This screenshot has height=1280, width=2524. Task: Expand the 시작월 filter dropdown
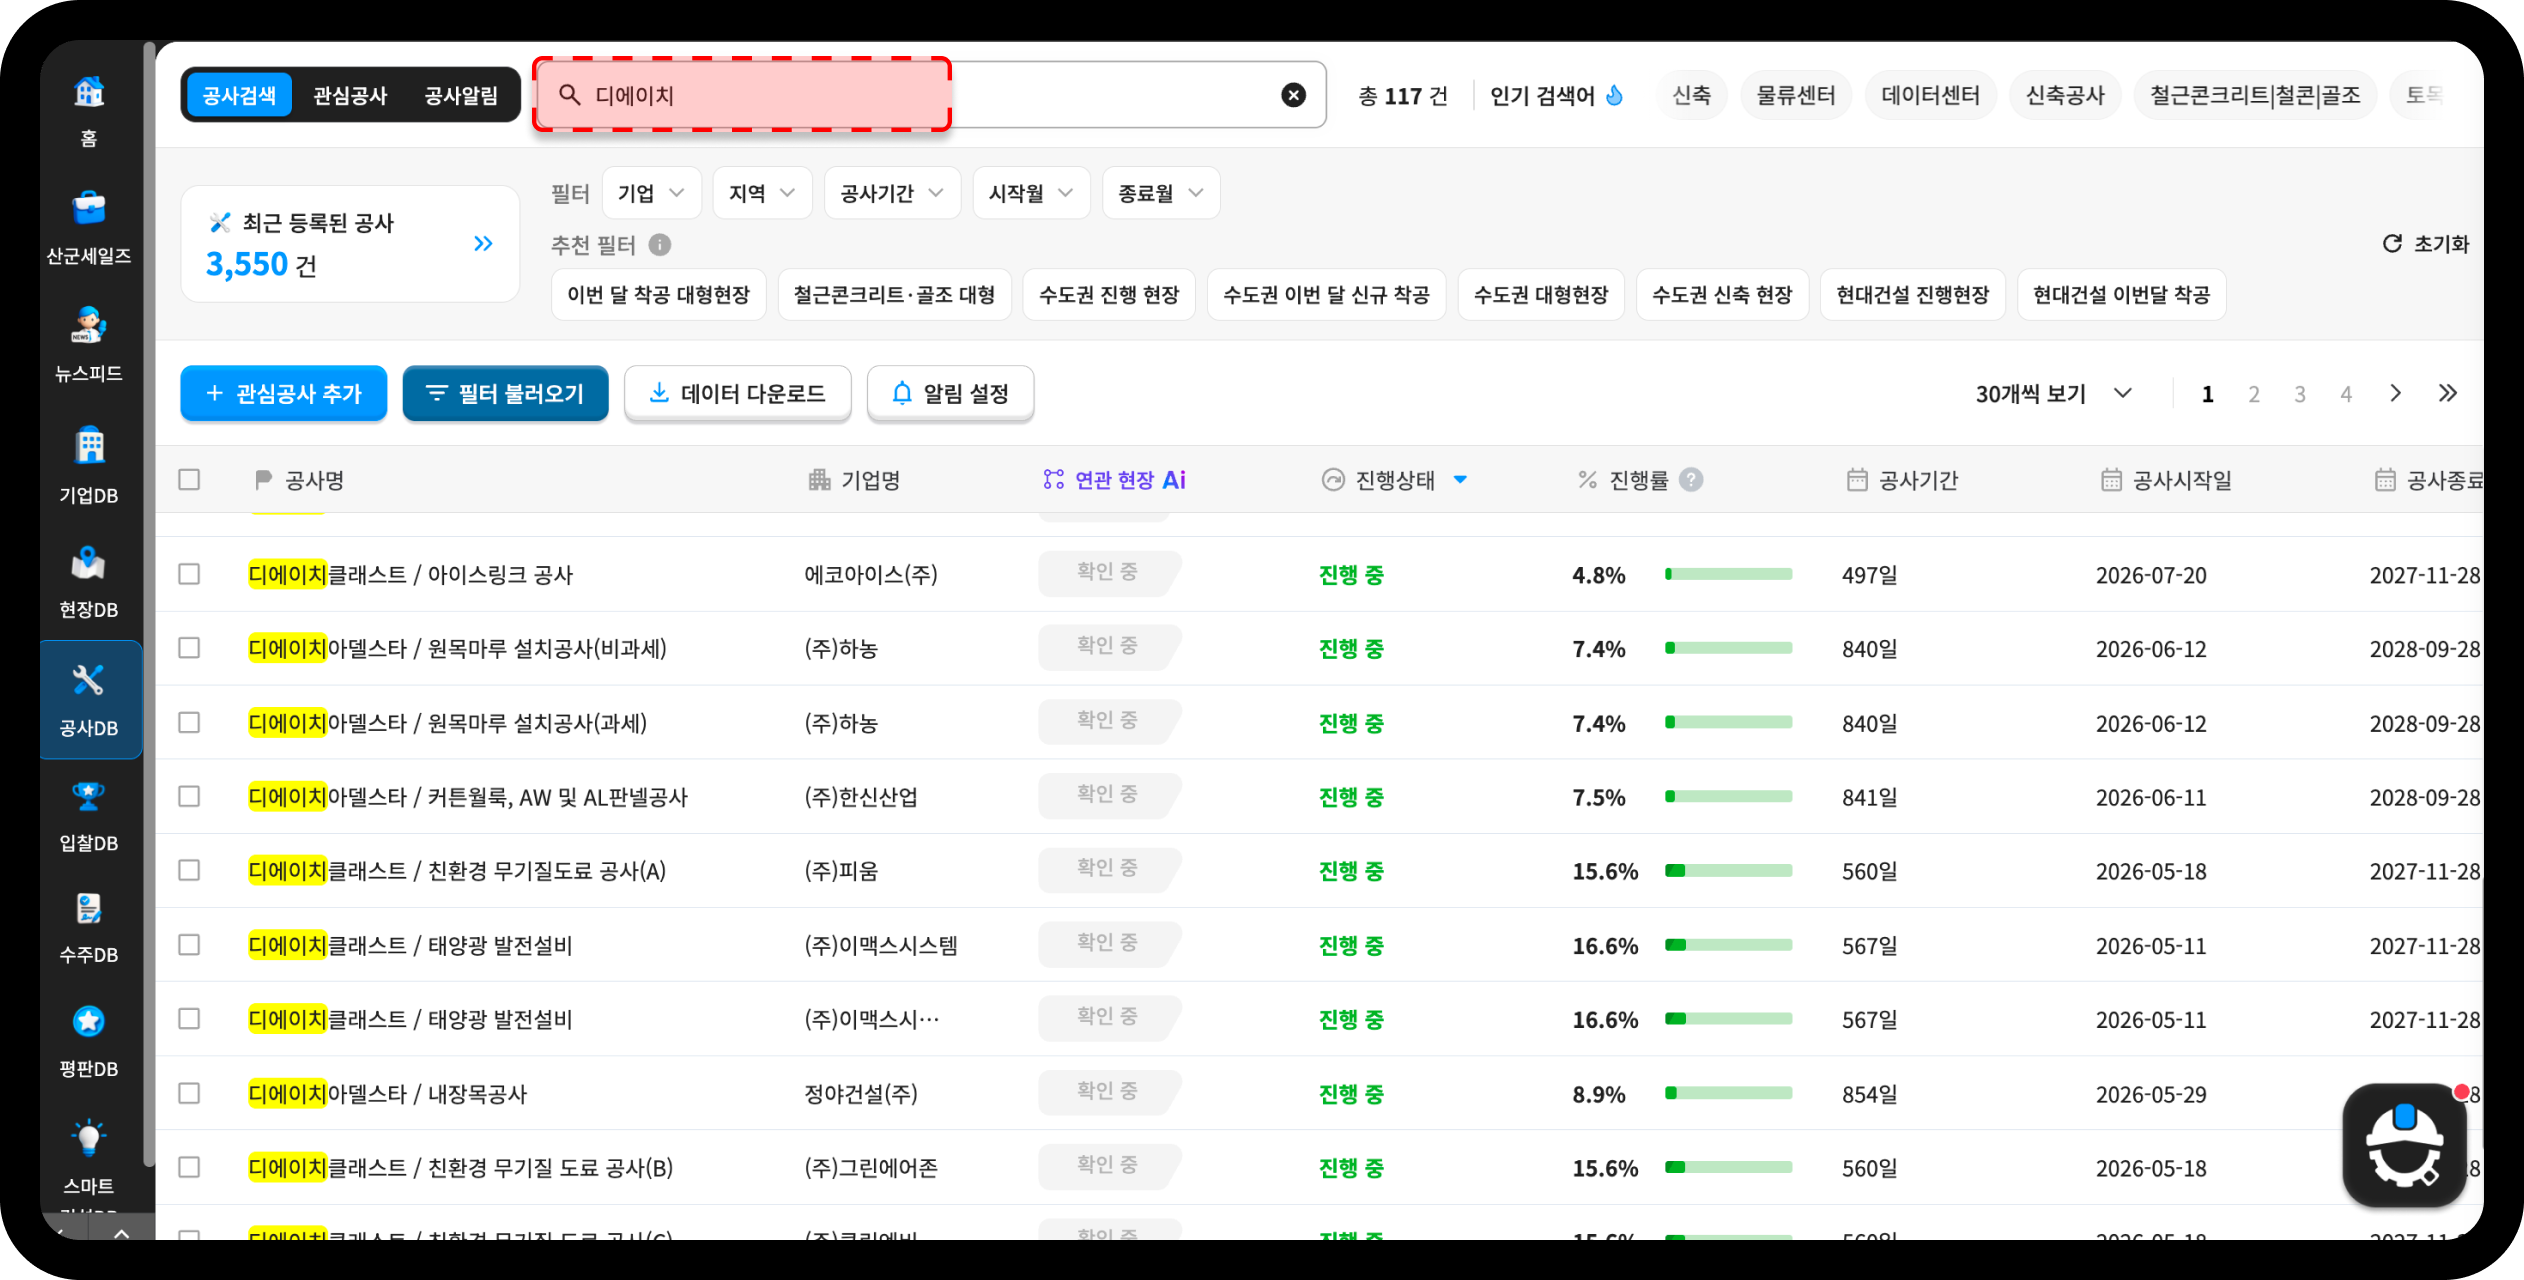1031,193
